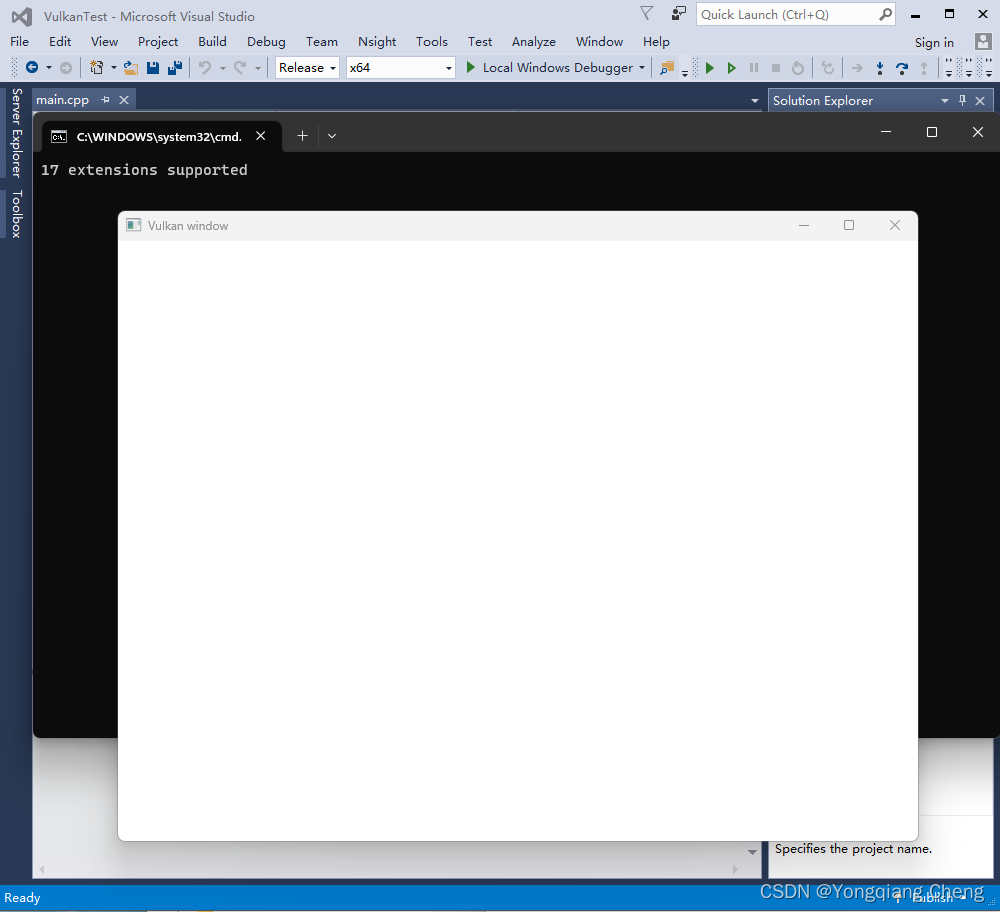1000x912 pixels.
Task: Click the editor vertical scrollbar down arrow
Action: [753, 851]
